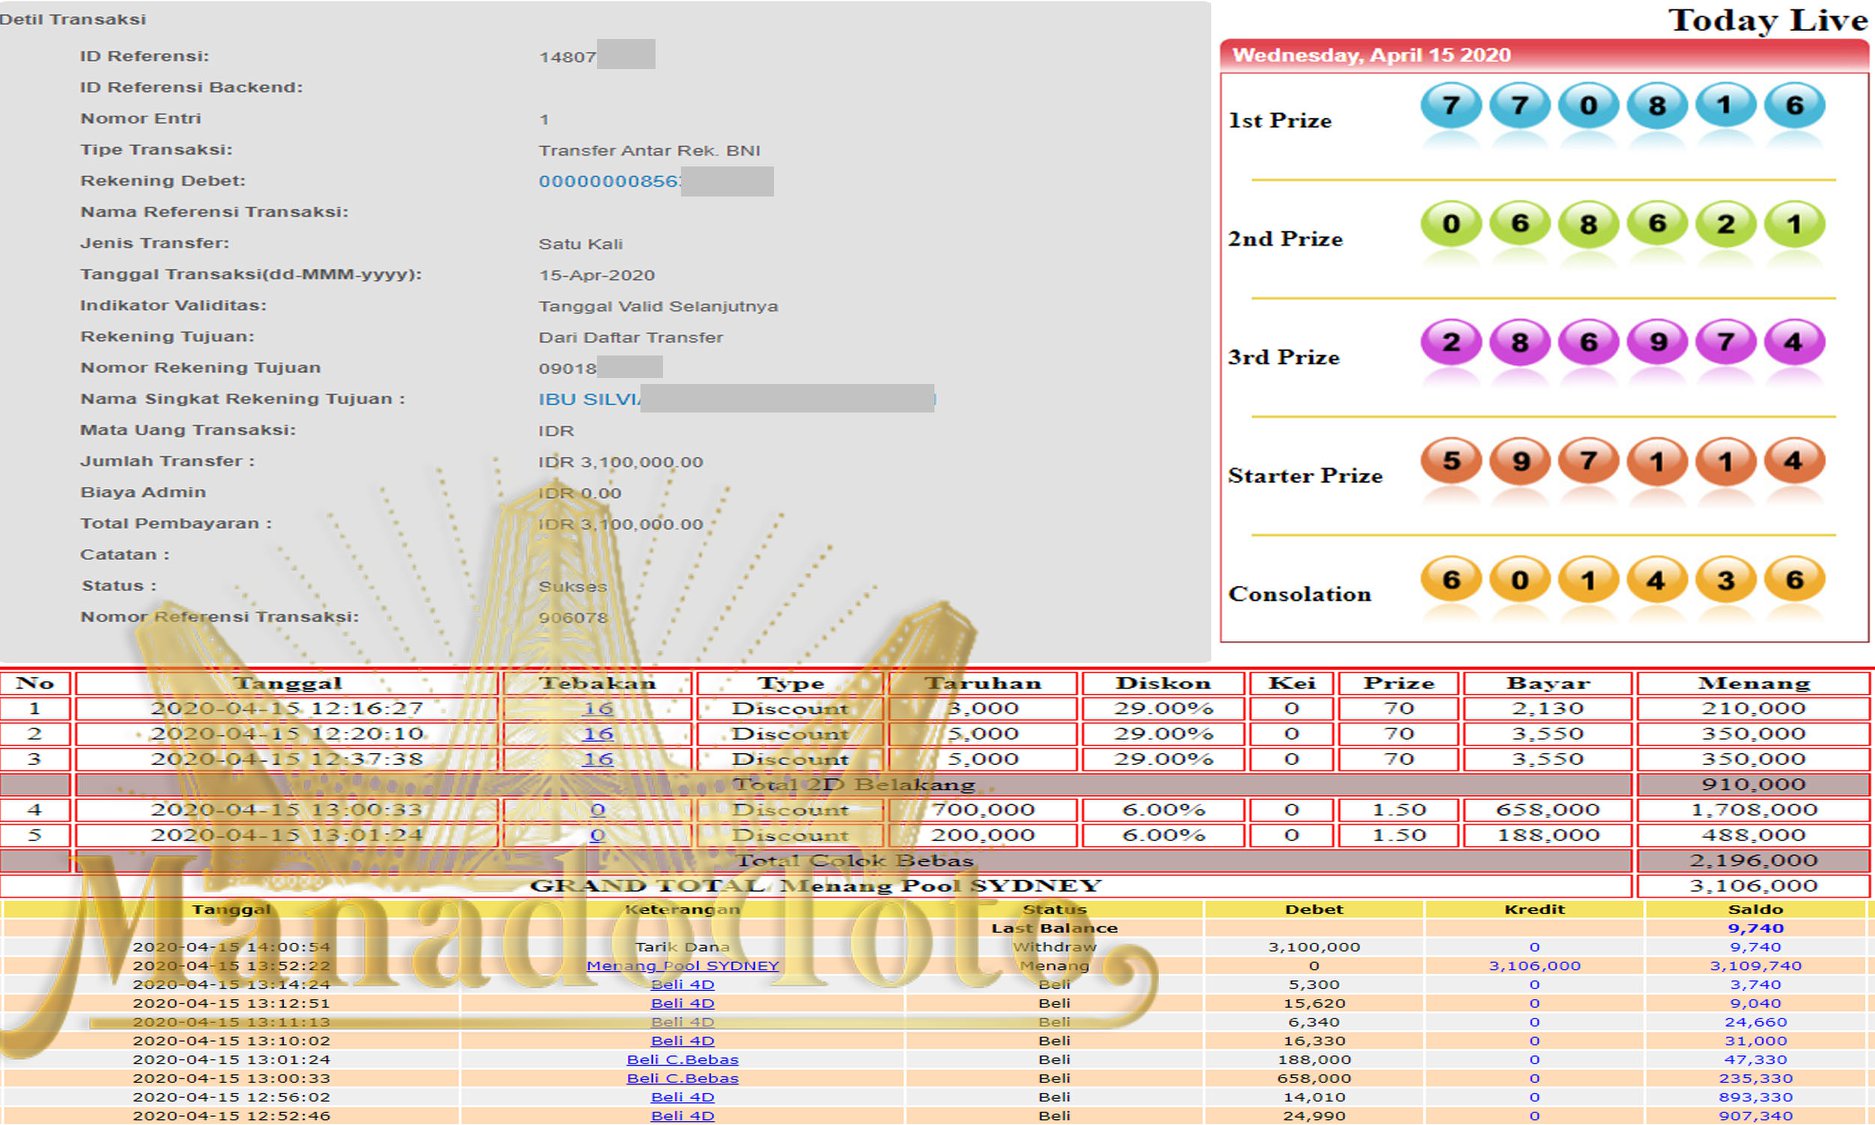1875x1125 pixels.
Task: Click the Saldo value 235,330
Action: (x=1755, y=1078)
